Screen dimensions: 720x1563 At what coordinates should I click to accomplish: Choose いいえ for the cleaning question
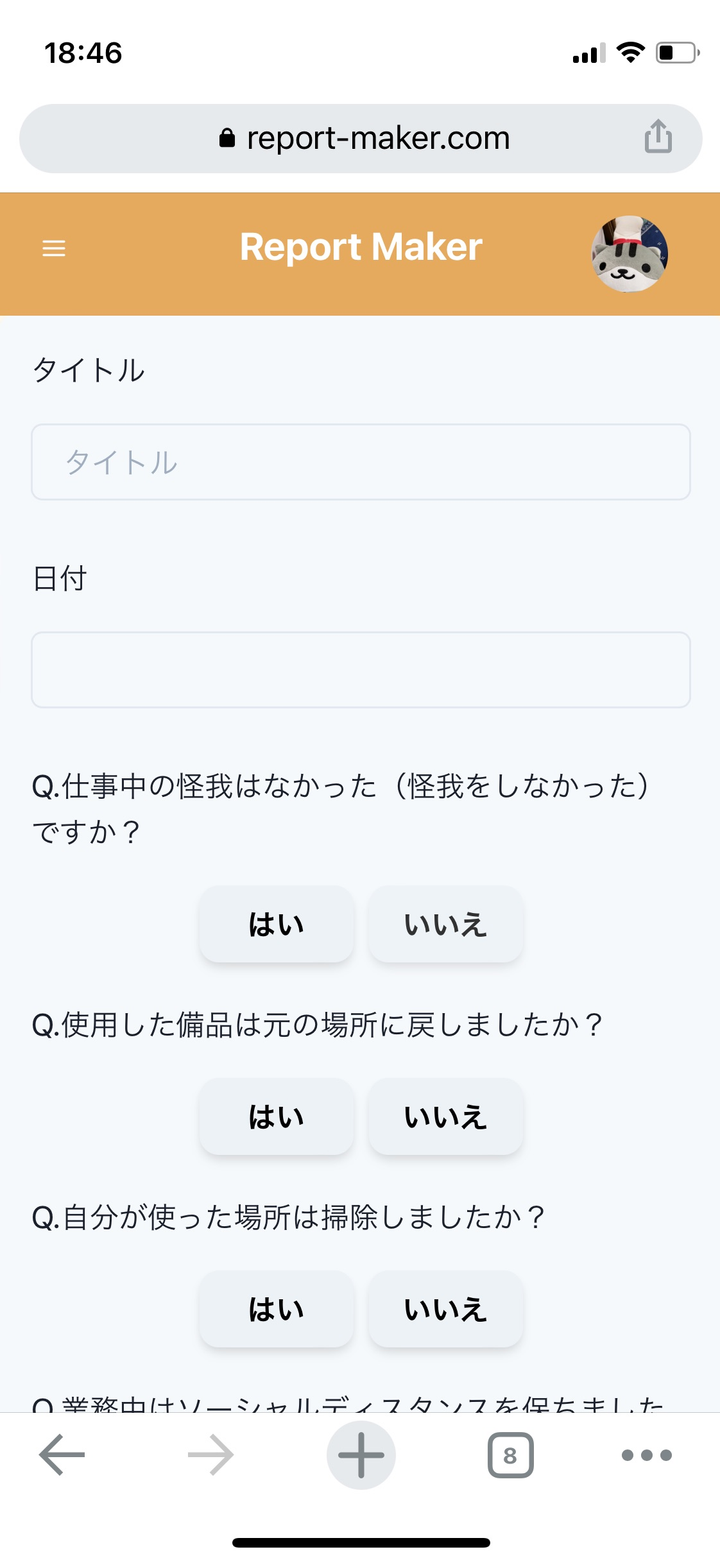(445, 1308)
